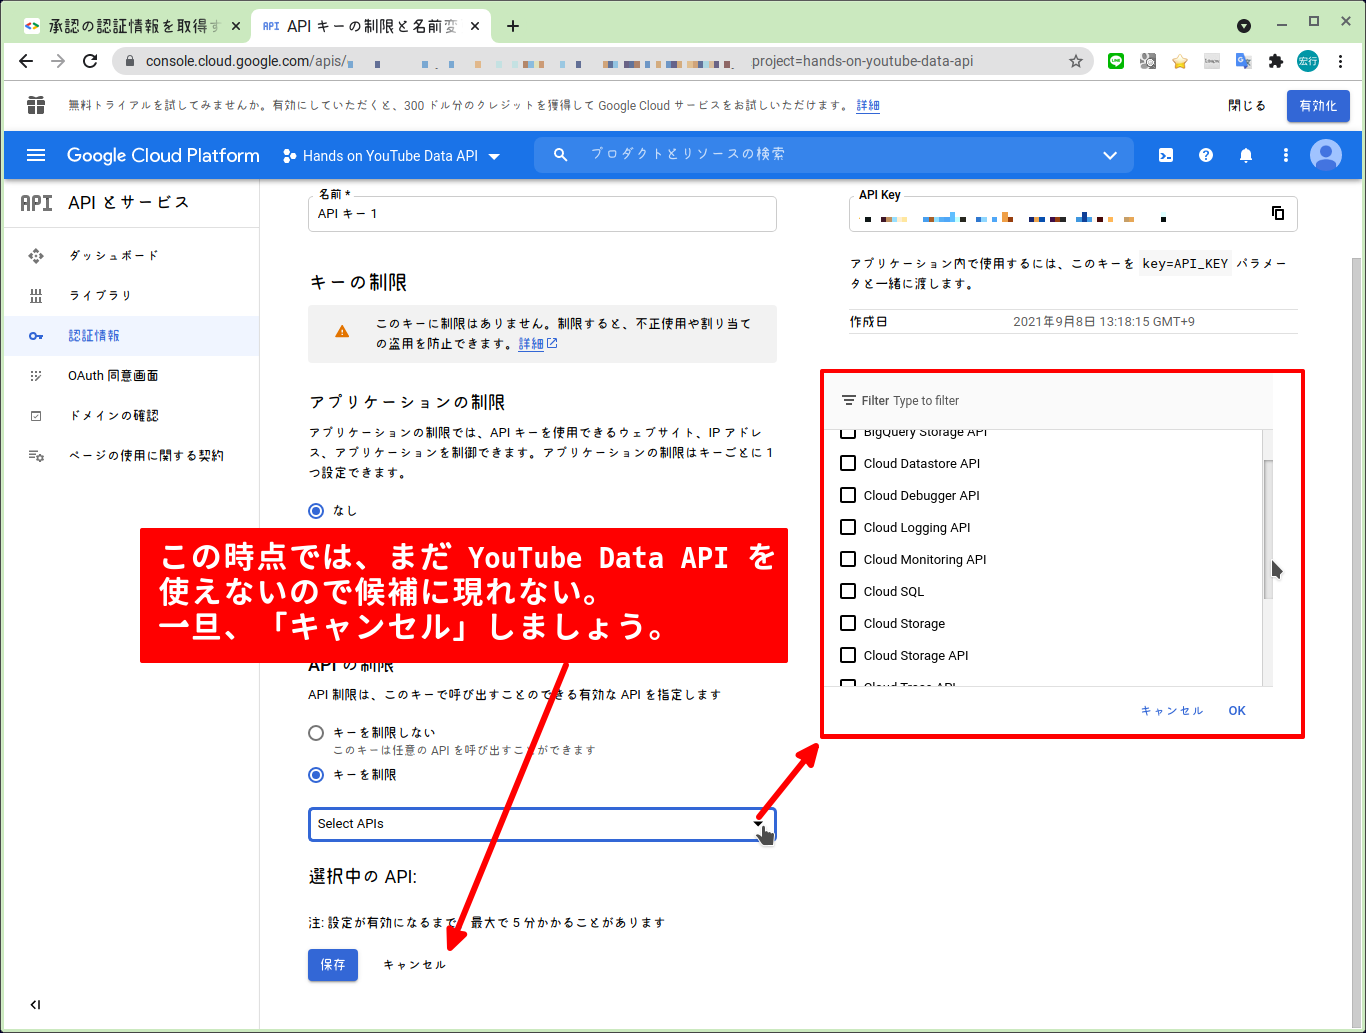Open the user account avatar

[1326, 155]
